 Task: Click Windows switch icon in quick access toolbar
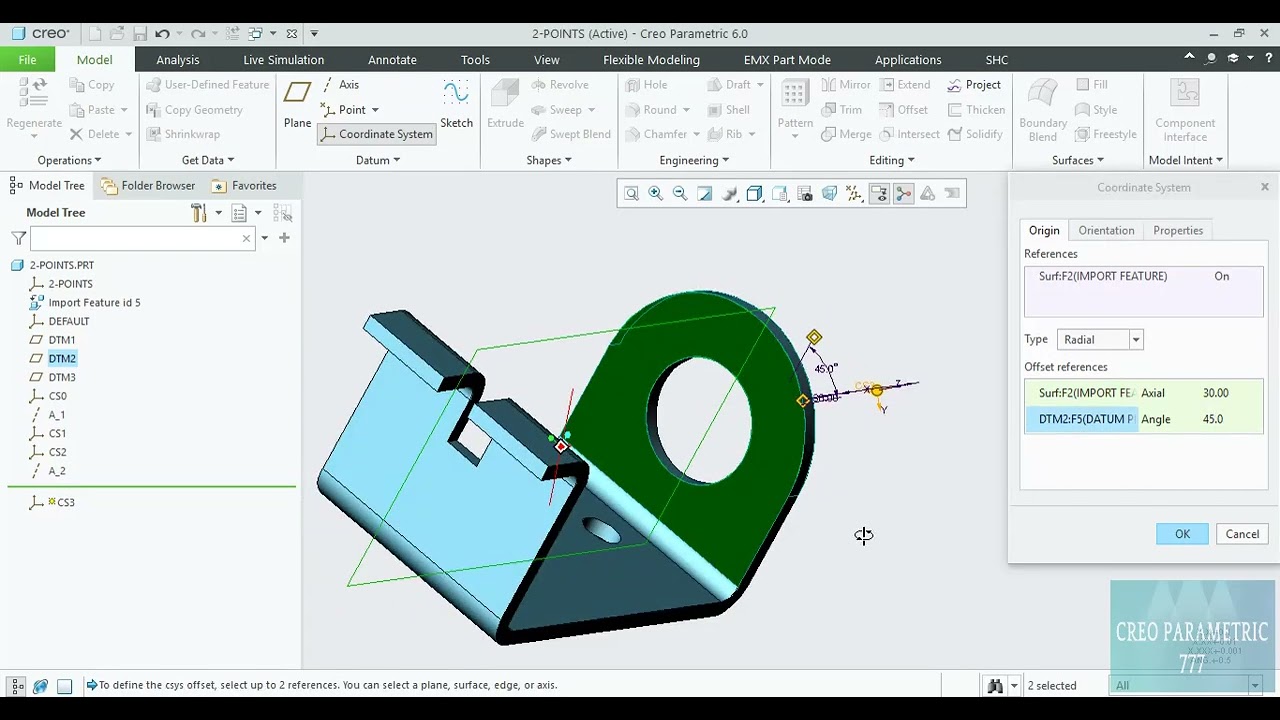point(255,34)
